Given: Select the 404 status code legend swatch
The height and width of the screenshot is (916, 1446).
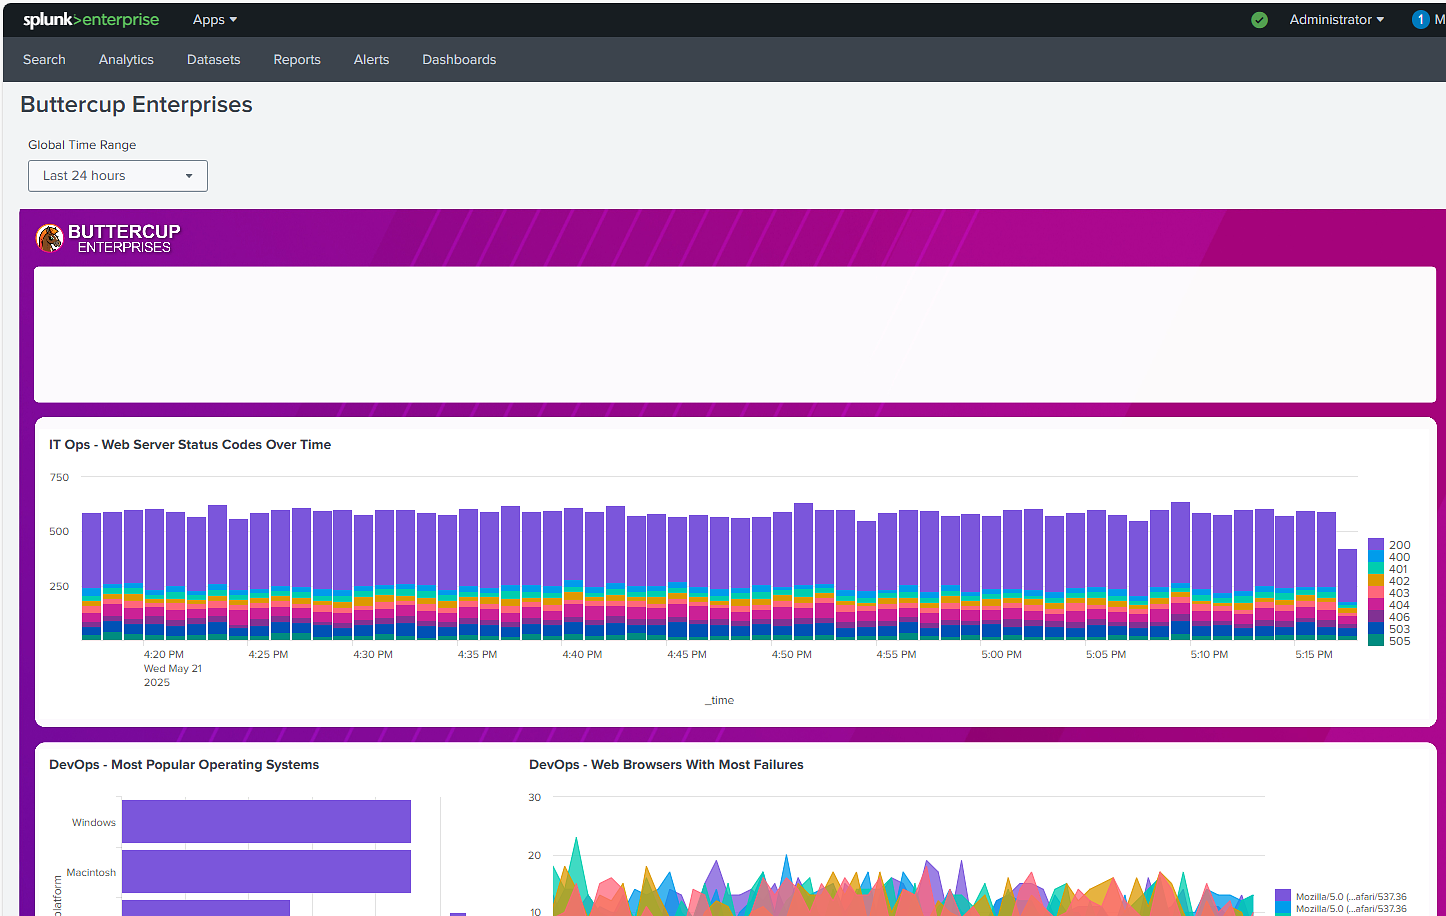Looking at the screenshot, I should click(1376, 605).
